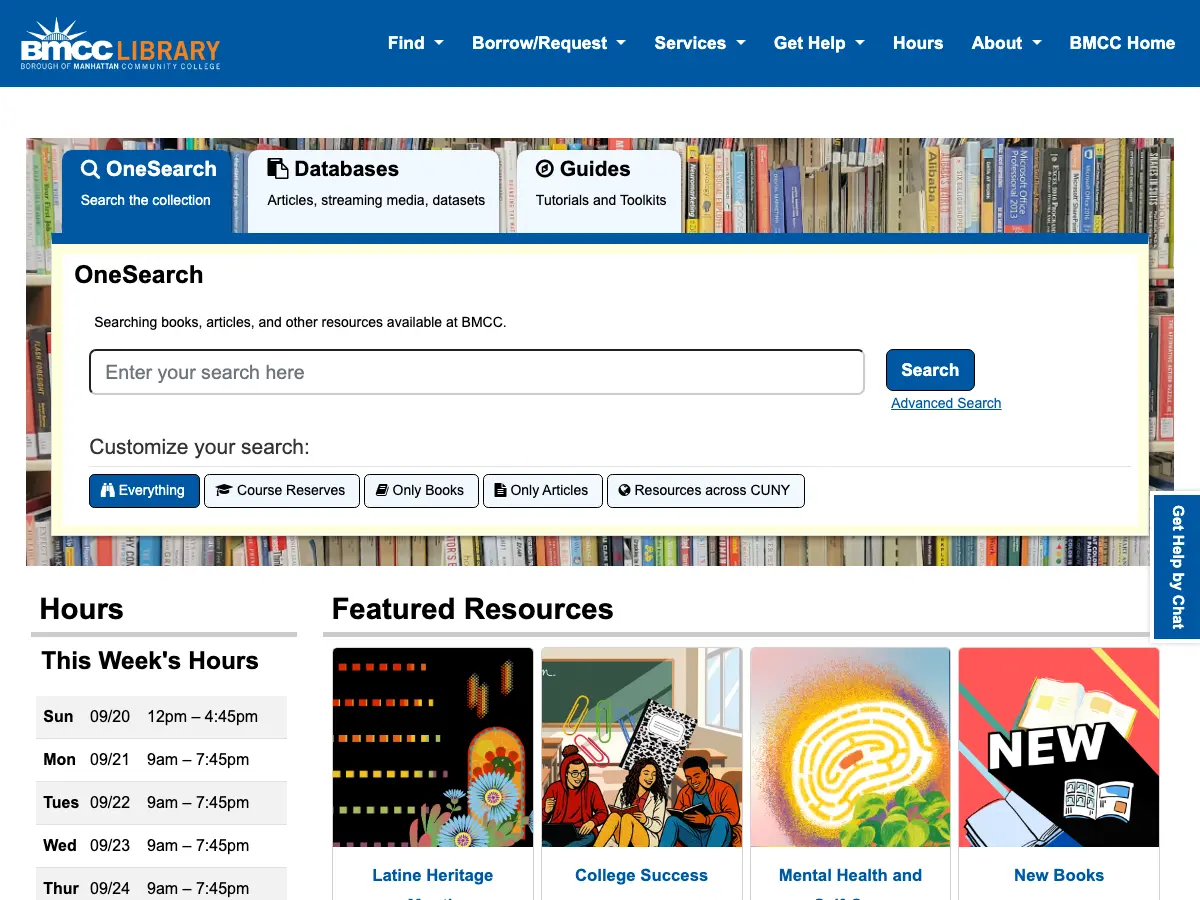Click the Thur 09/24 hours row
The width and height of the screenshot is (1200, 900).
161,886
